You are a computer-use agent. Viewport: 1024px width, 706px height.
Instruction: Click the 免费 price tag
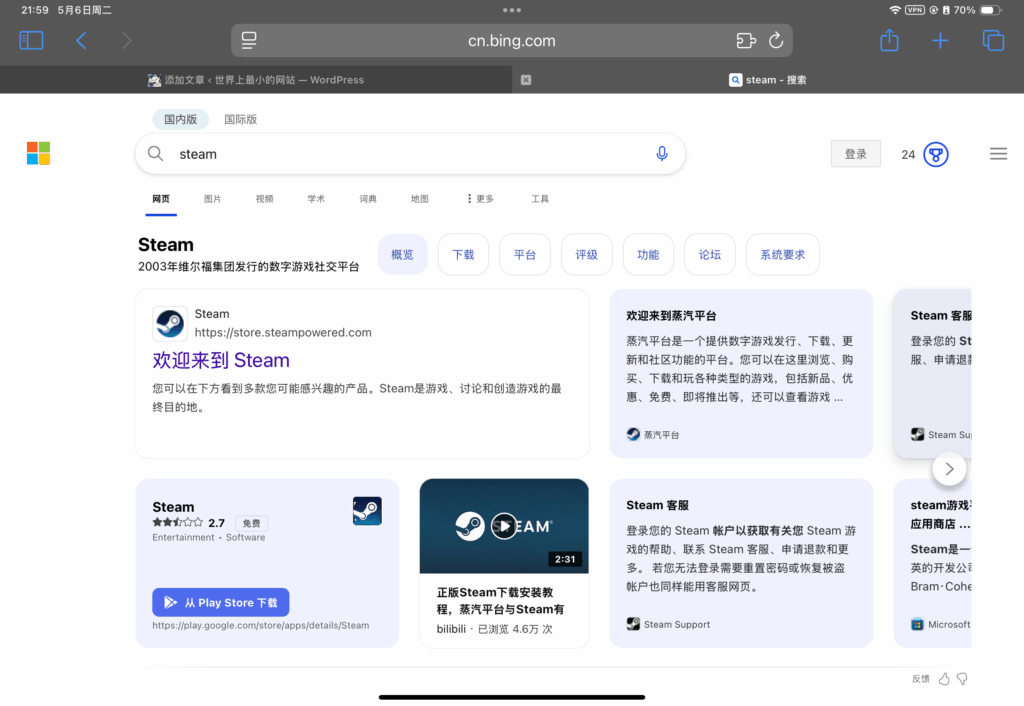point(251,523)
